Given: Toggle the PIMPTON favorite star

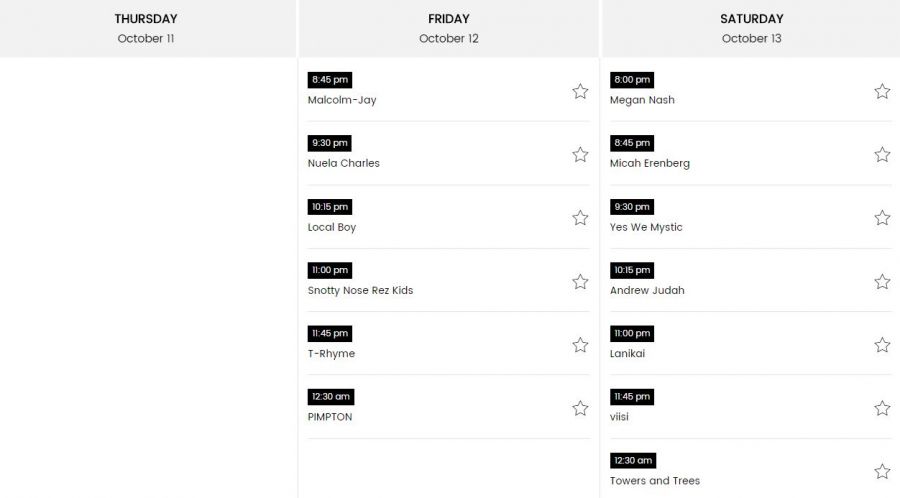Looking at the screenshot, I should [x=580, y=408].
